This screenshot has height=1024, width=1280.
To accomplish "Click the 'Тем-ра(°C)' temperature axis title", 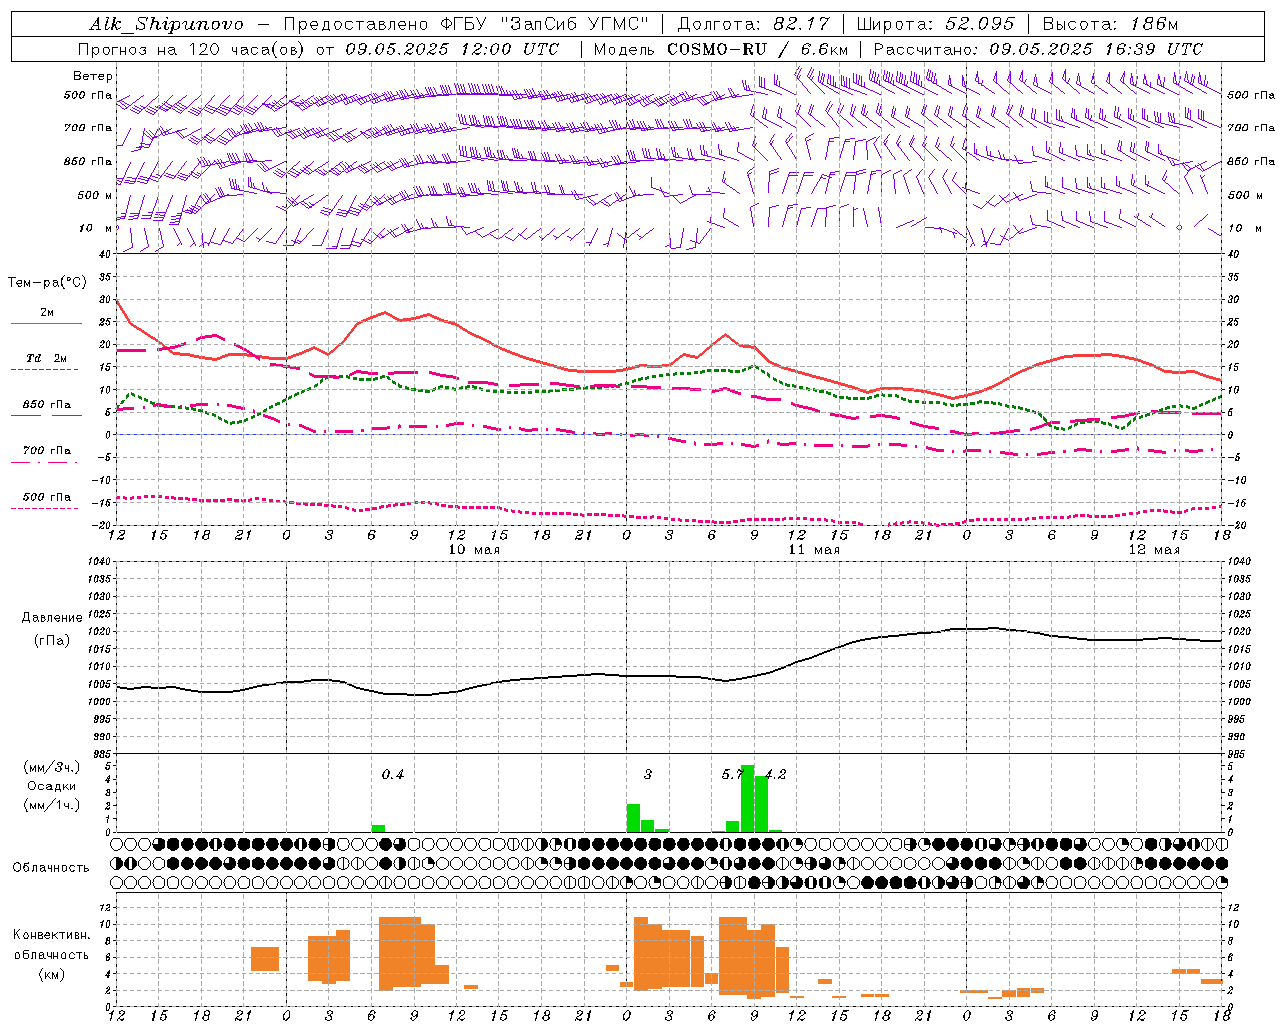I will click(x=47, y=283).
